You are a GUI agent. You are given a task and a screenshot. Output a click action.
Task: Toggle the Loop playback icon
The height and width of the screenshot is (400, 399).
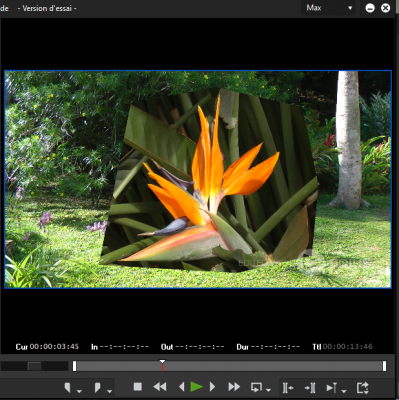[256, 387]
